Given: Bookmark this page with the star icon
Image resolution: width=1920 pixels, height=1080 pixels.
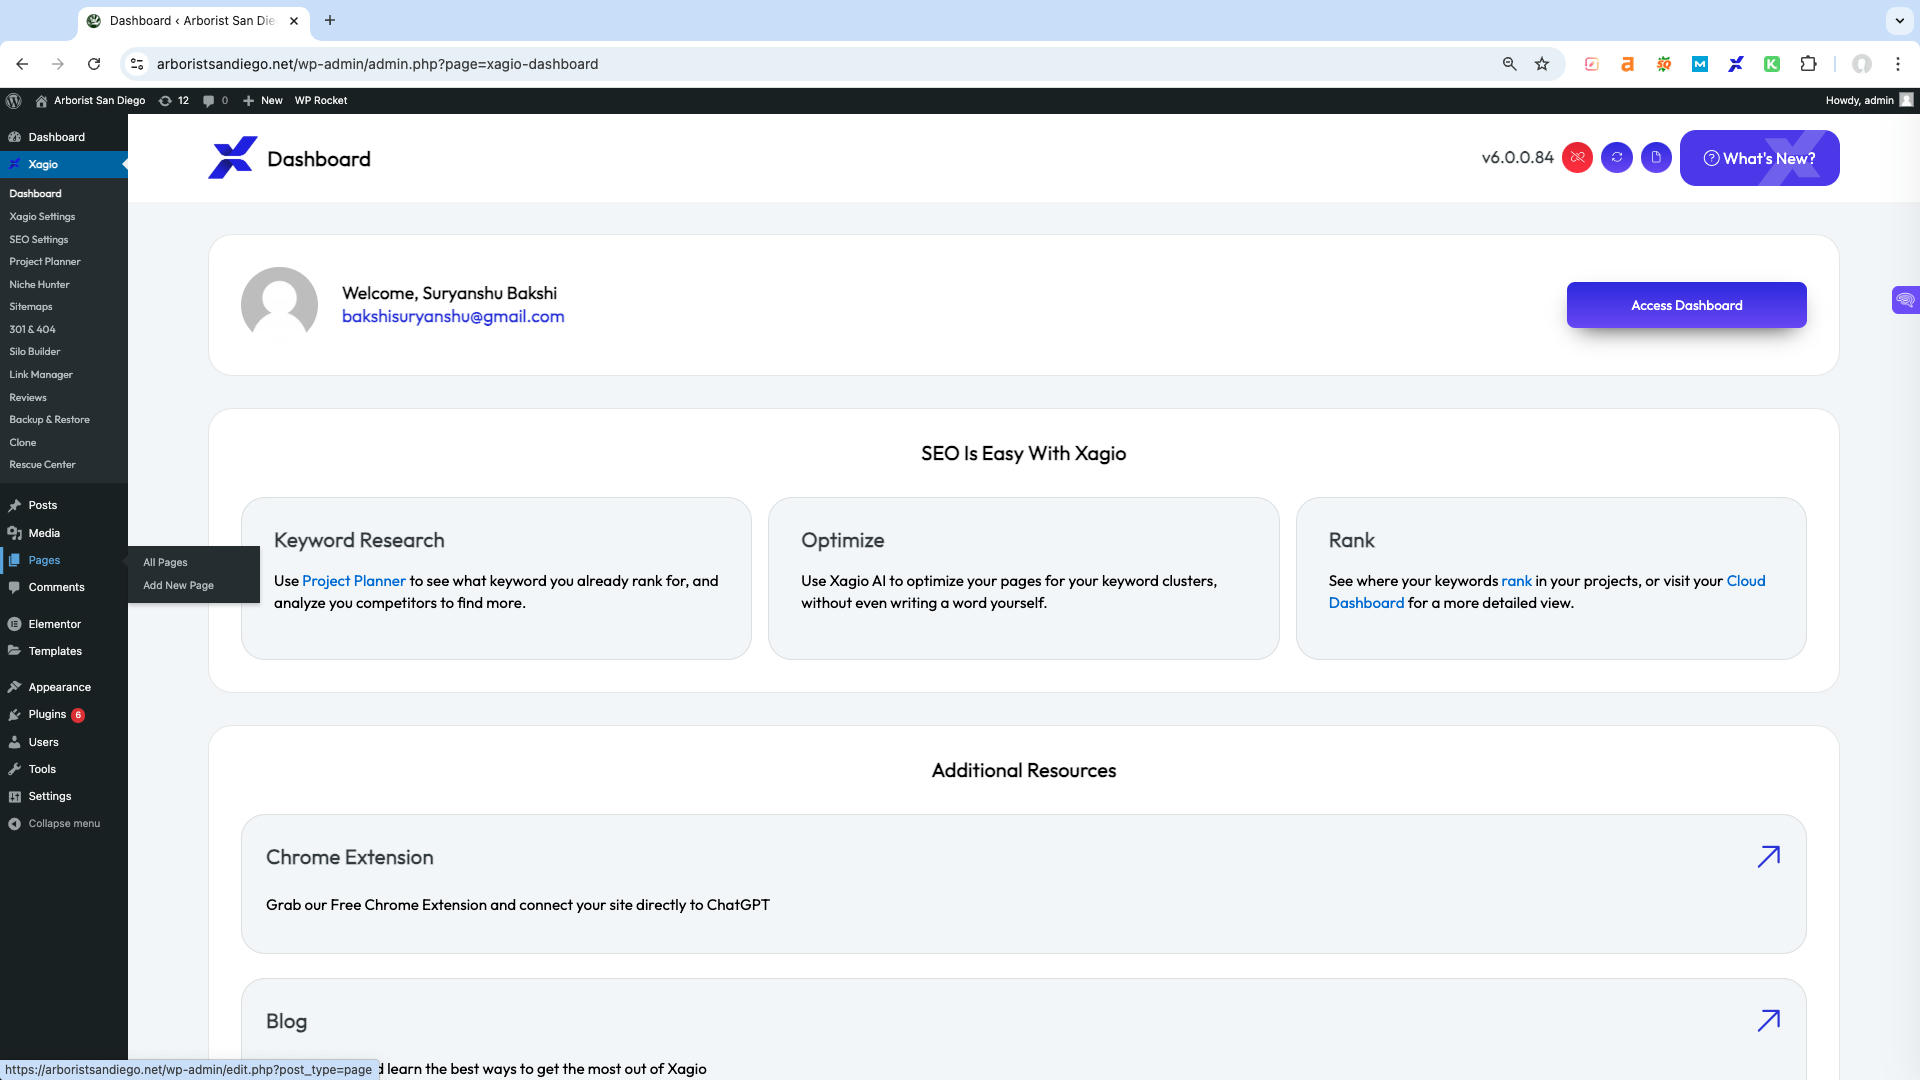Looking at the screenshot, I should pyautogui.click(x=1542, y=64).
